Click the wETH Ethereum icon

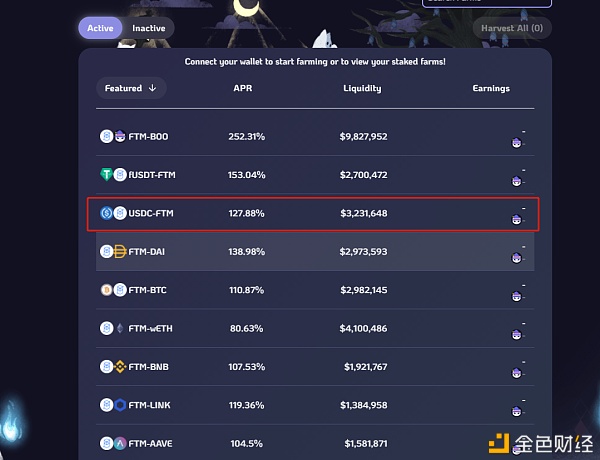tap(120, 328)
